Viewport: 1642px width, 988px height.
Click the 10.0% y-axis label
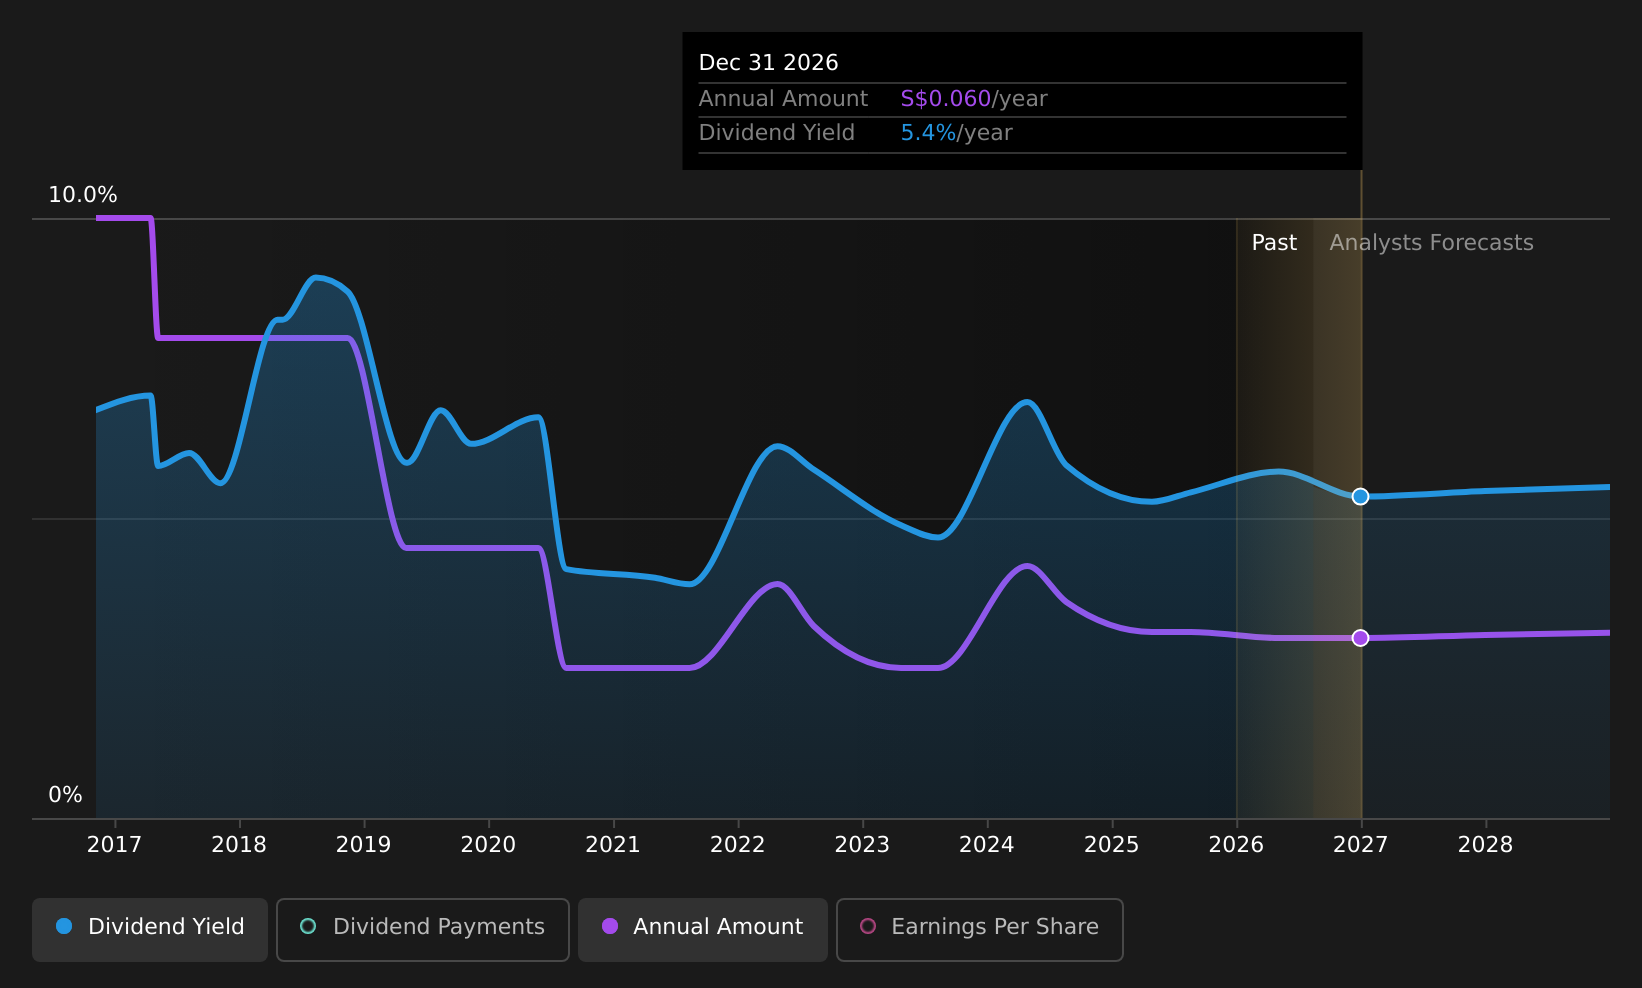coord(83,195)
